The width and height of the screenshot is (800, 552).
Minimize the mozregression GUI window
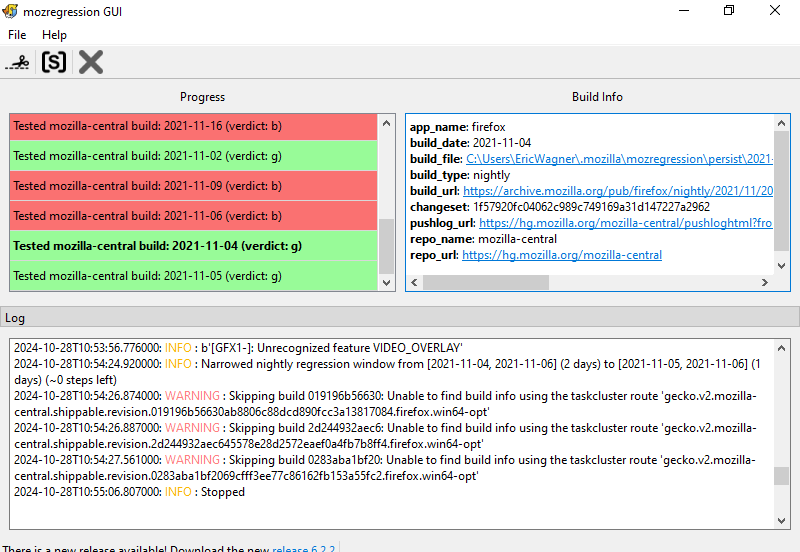tap(684, 10)
